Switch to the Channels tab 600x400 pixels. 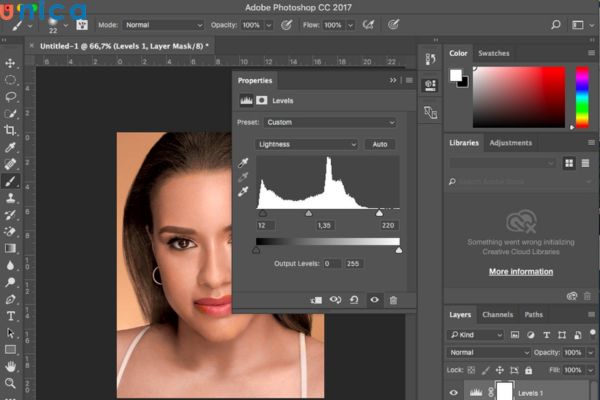(x=497, y=314)
